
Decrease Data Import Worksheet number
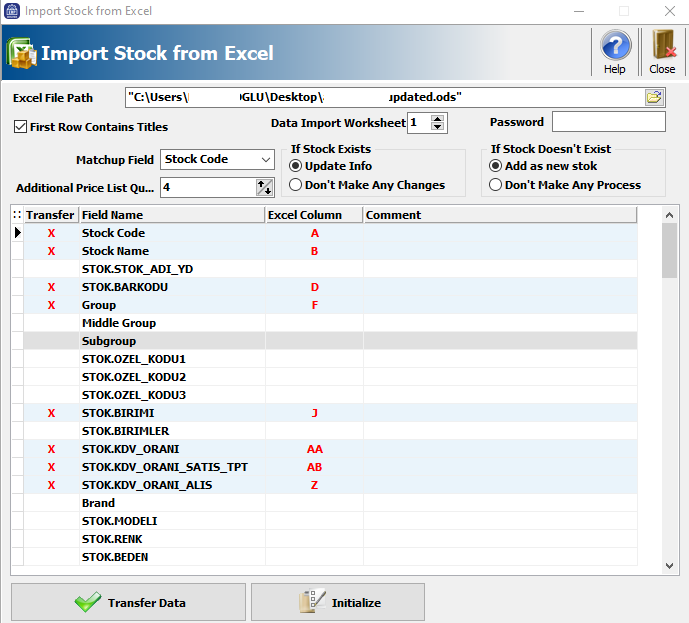(437, 127)
